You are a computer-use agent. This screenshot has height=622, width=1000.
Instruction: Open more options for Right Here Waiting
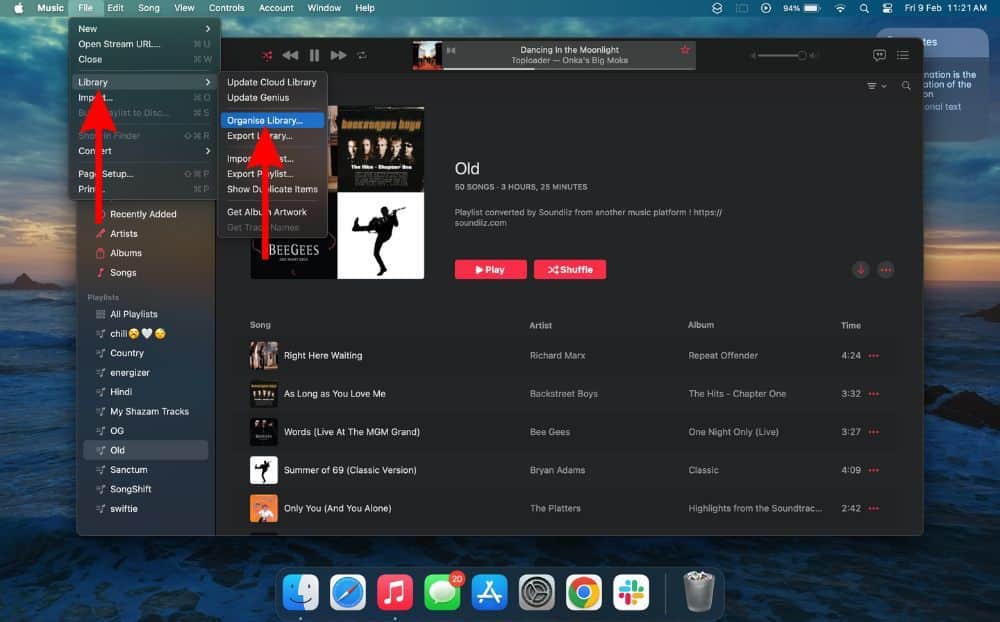click(874, 356)
